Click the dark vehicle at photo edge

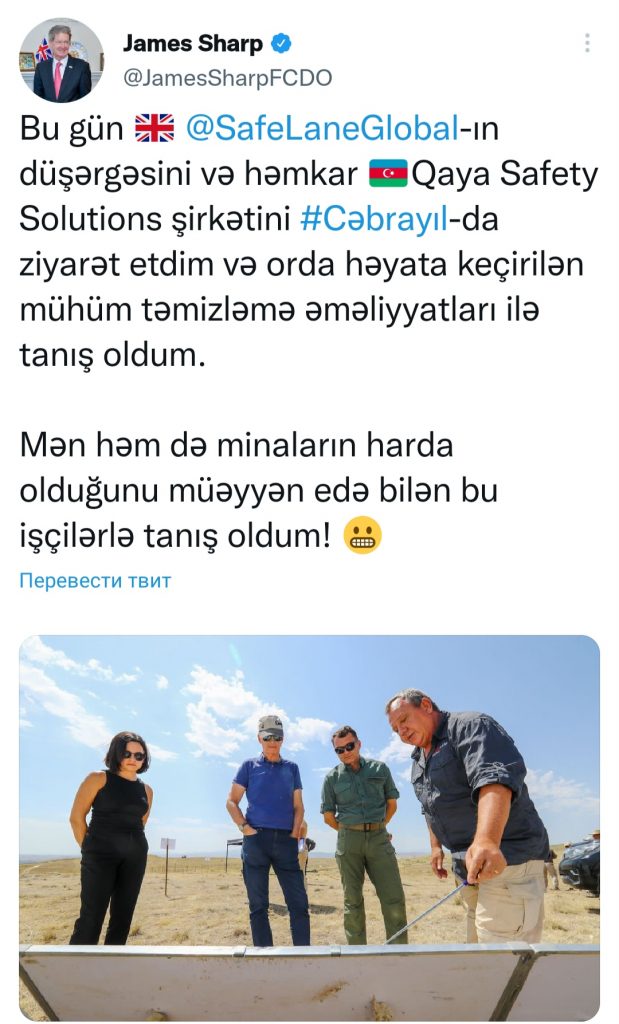[x=580, y=866]
